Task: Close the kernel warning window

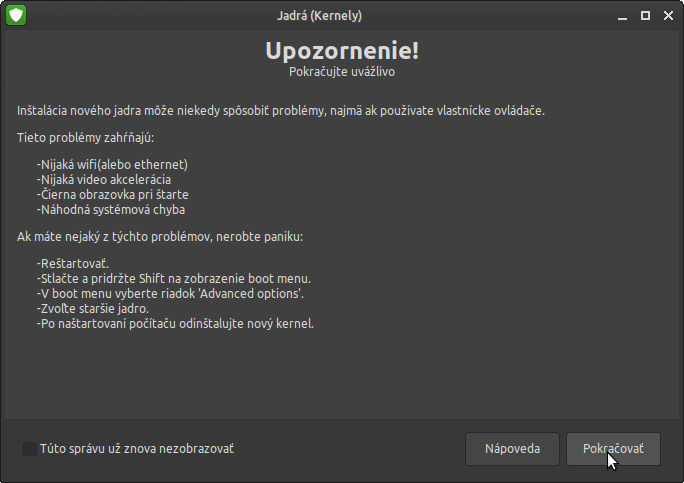Action: click(x=668, y=15)
